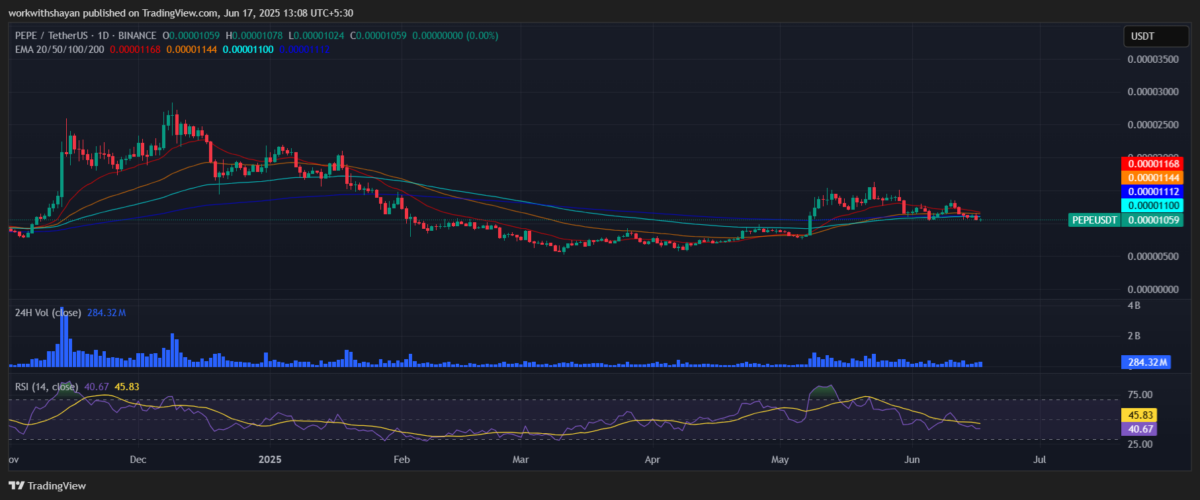Screen dimensions: 1200x500
Task: Click the orange EMA value 0.00001144 in legend
Action: click(192, 49)
